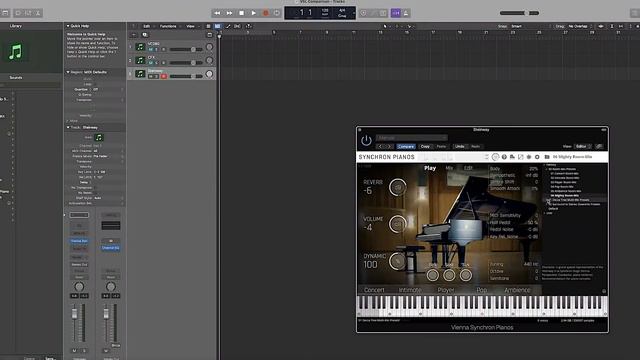Collapse the Region MIDI Defaults section

click(x=68, y=72)
